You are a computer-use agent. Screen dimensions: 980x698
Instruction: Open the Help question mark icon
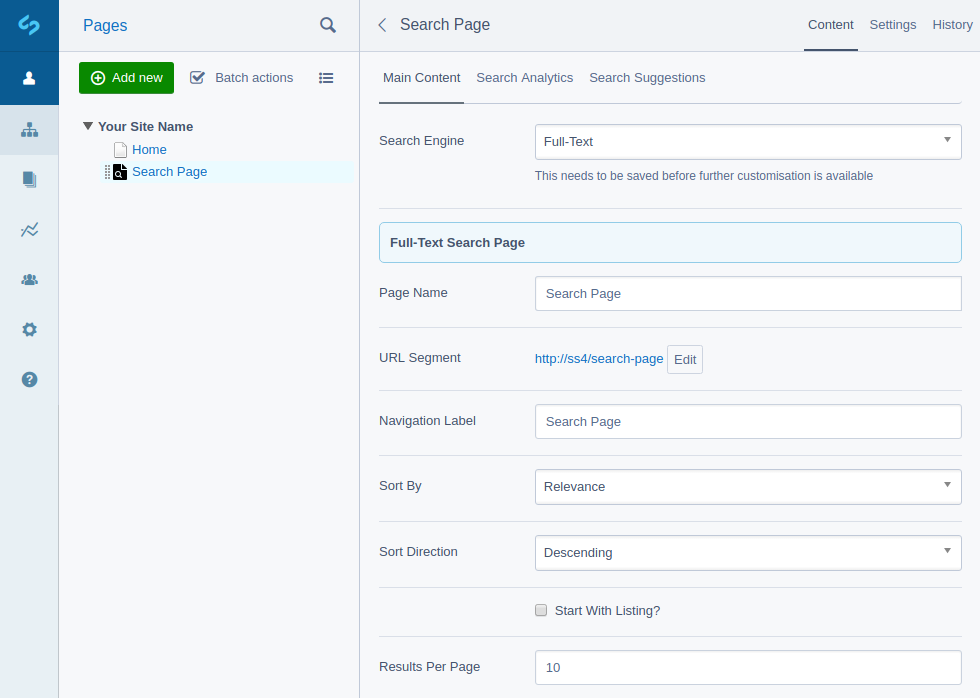coord(29,379)
